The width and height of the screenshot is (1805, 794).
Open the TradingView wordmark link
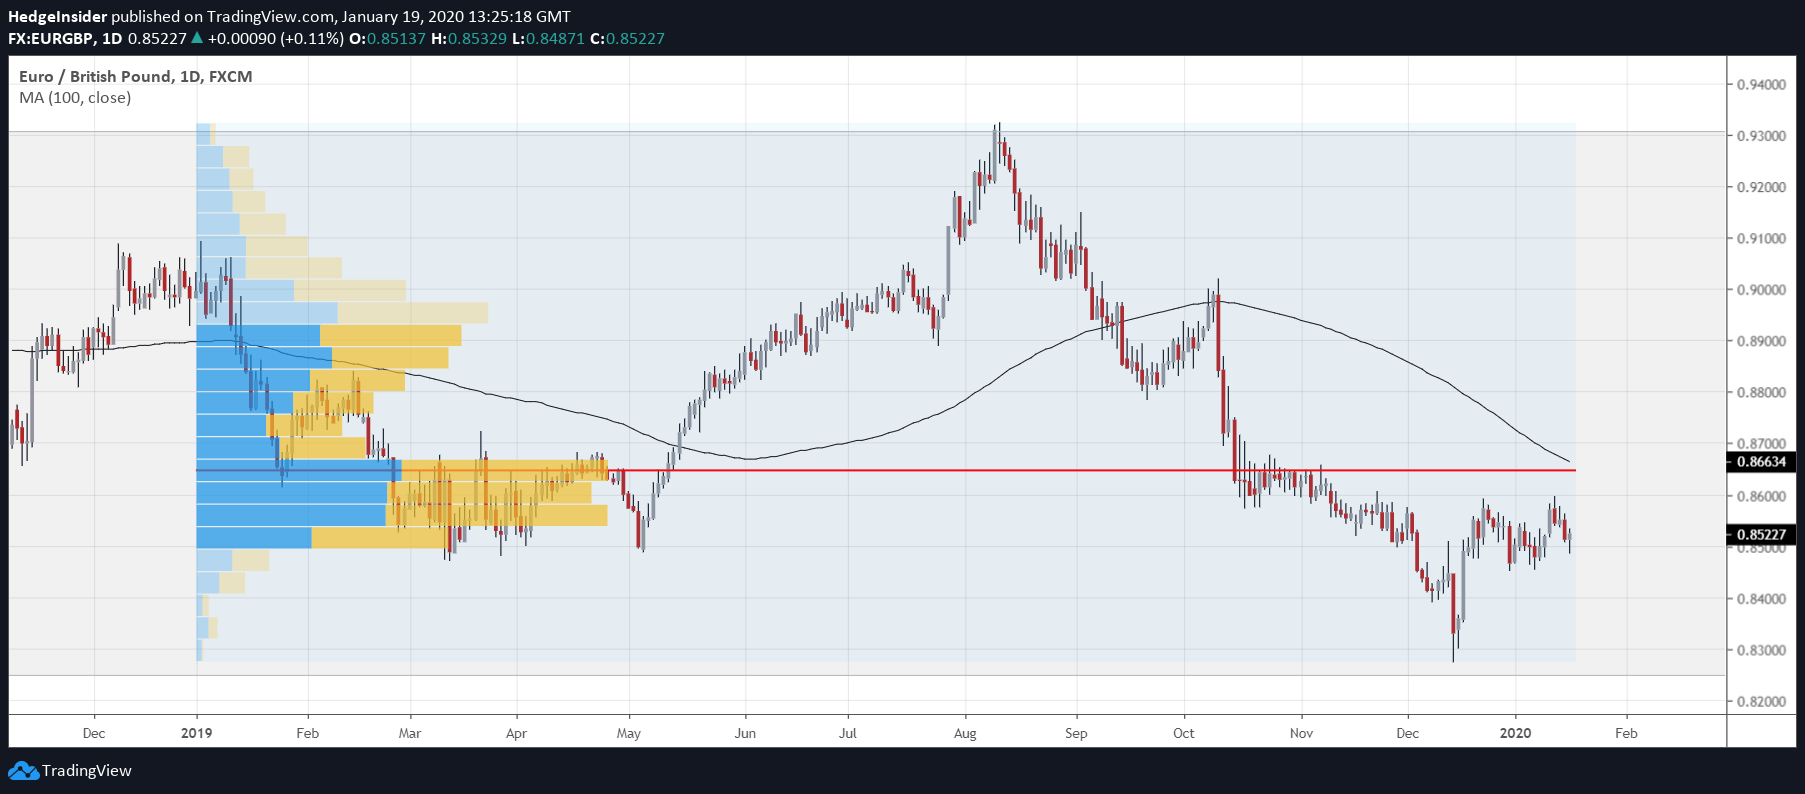click(87, 771)
